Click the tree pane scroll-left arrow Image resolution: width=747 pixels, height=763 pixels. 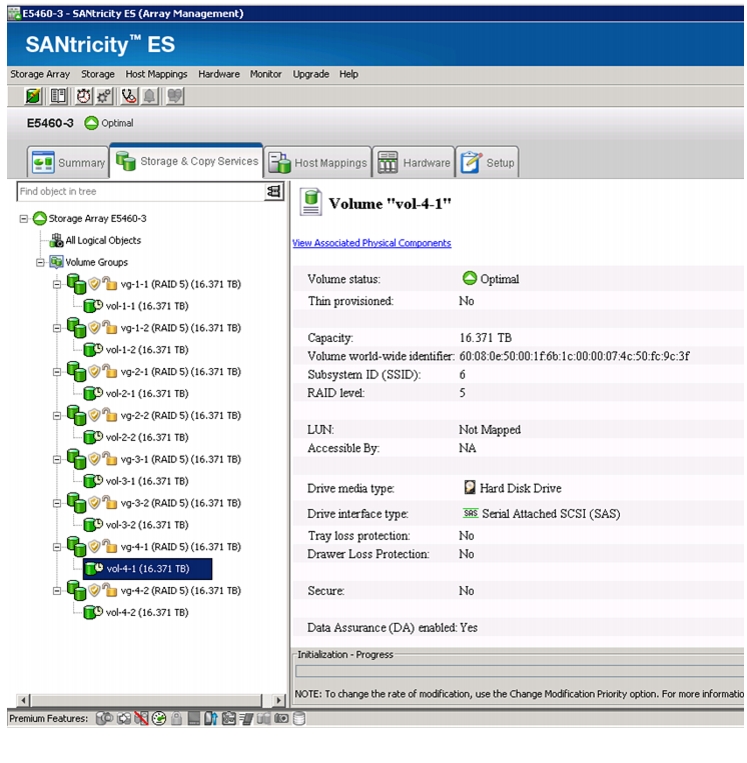23,700
